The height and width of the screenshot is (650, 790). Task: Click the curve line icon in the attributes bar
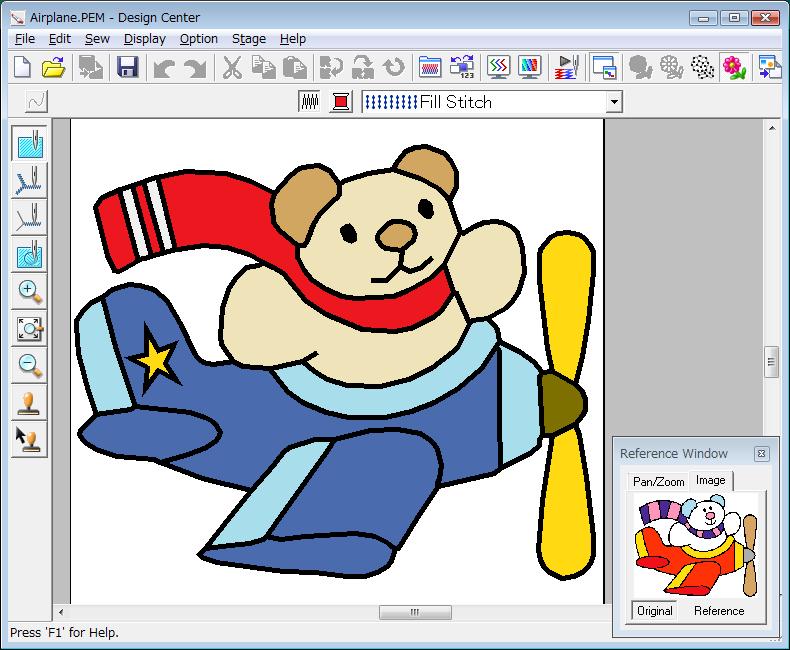36,101
